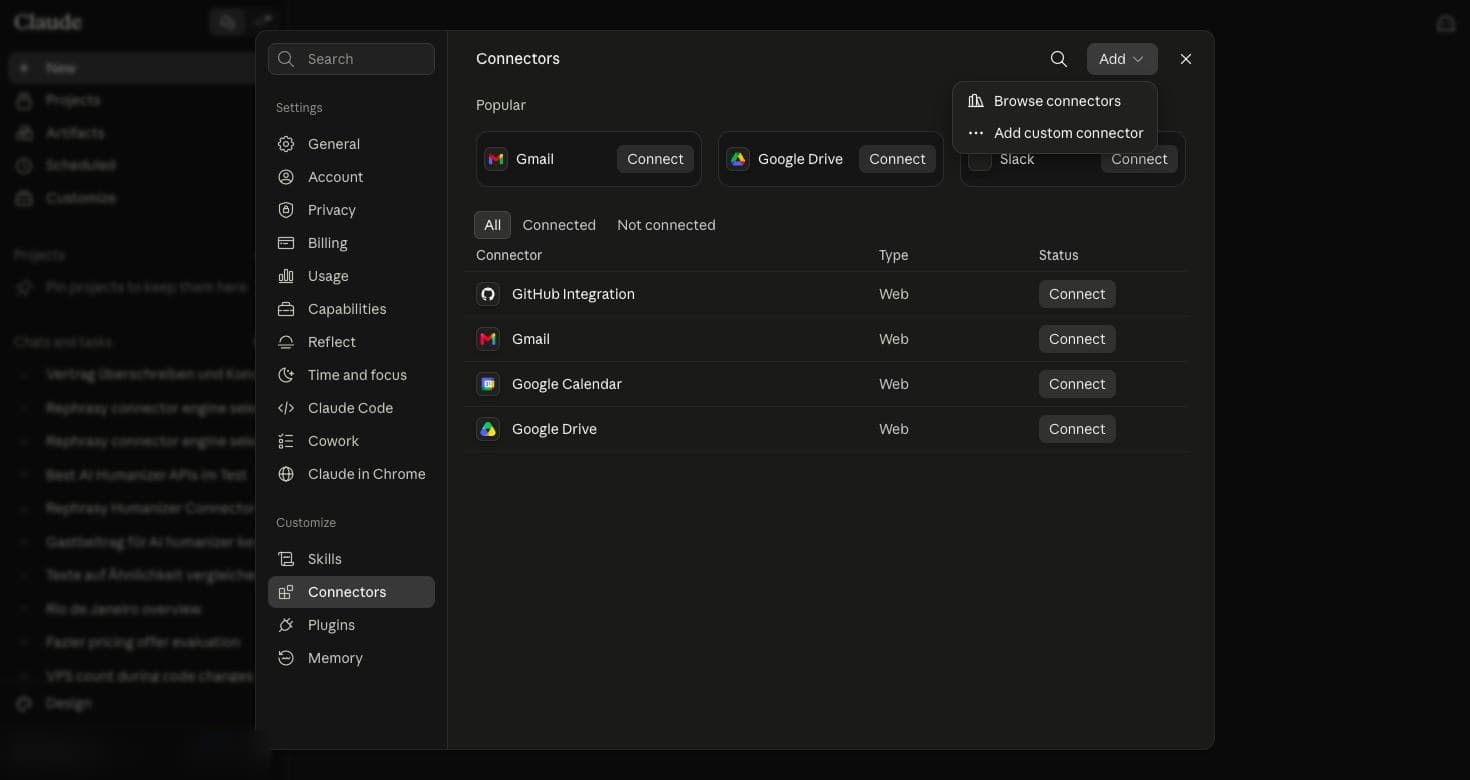1470x780 pixels.
Task: Open Claude in Chrome settings
Action: [x=351, y=474]
